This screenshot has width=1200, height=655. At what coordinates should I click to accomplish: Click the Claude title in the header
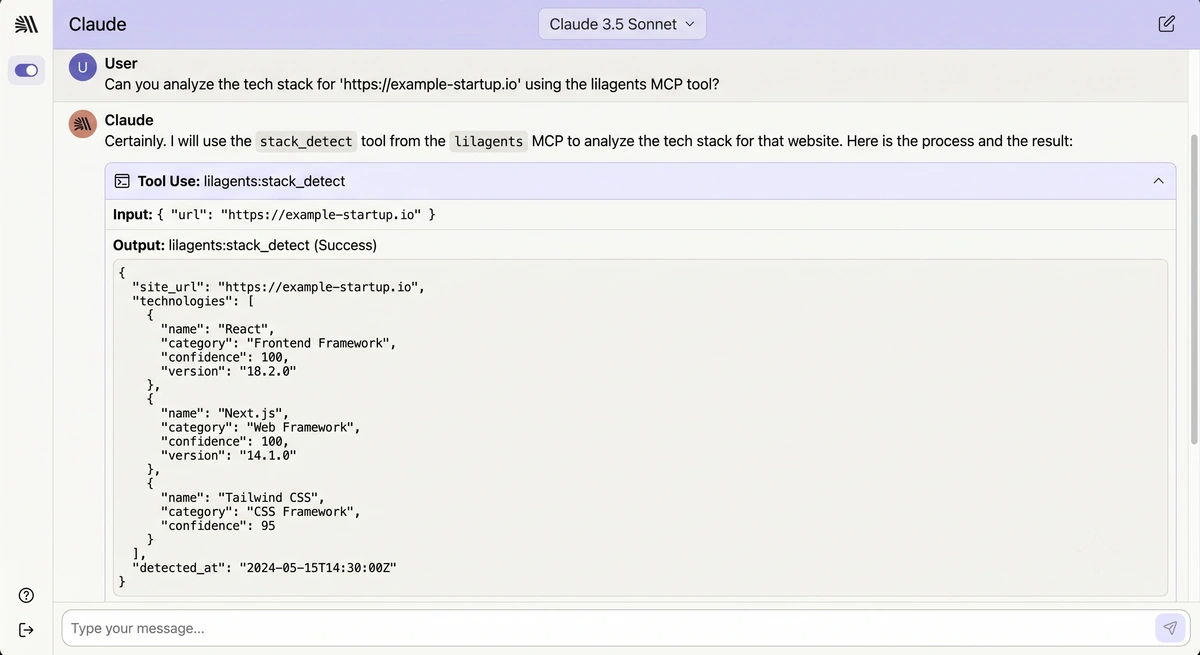tap(97, 24)
